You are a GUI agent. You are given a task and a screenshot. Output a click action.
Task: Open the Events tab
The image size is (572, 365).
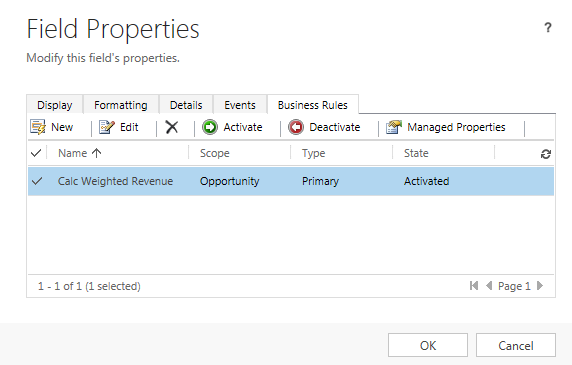pos(240,105)
